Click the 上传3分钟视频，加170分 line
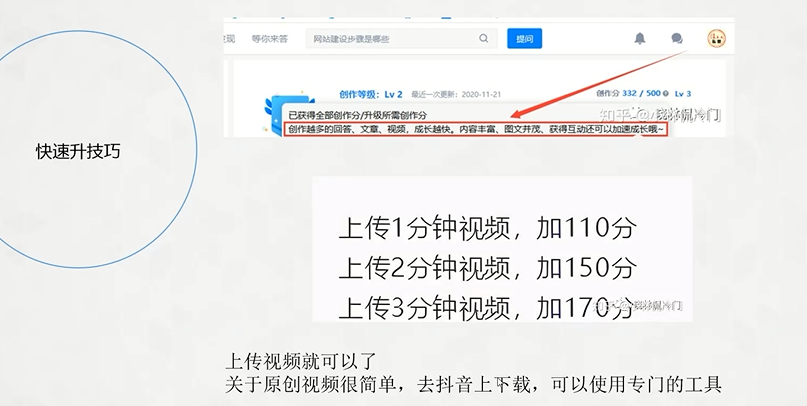Screen dimensions: 807x406 point(486,307)
